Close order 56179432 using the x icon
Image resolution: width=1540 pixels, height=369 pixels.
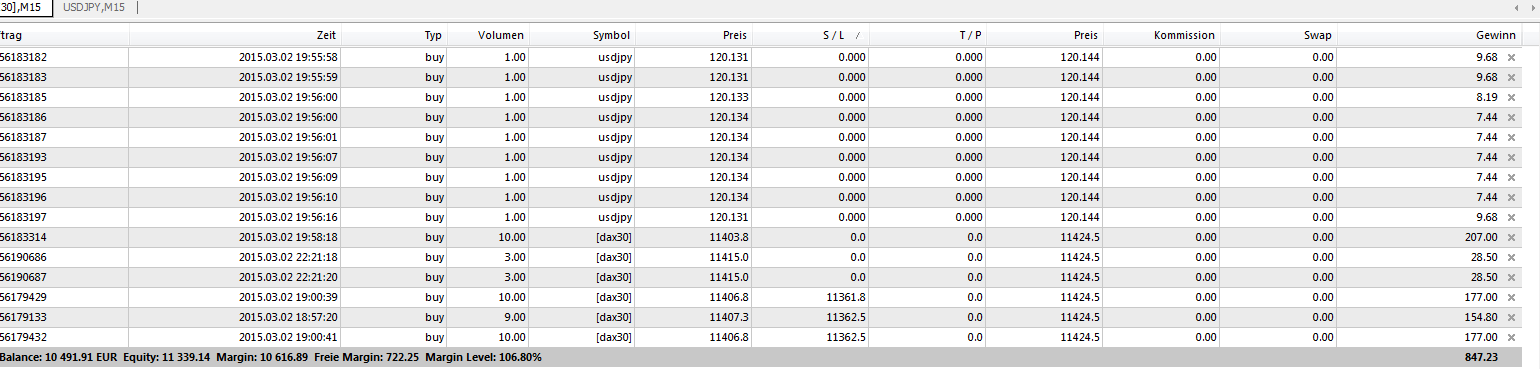1511,337
